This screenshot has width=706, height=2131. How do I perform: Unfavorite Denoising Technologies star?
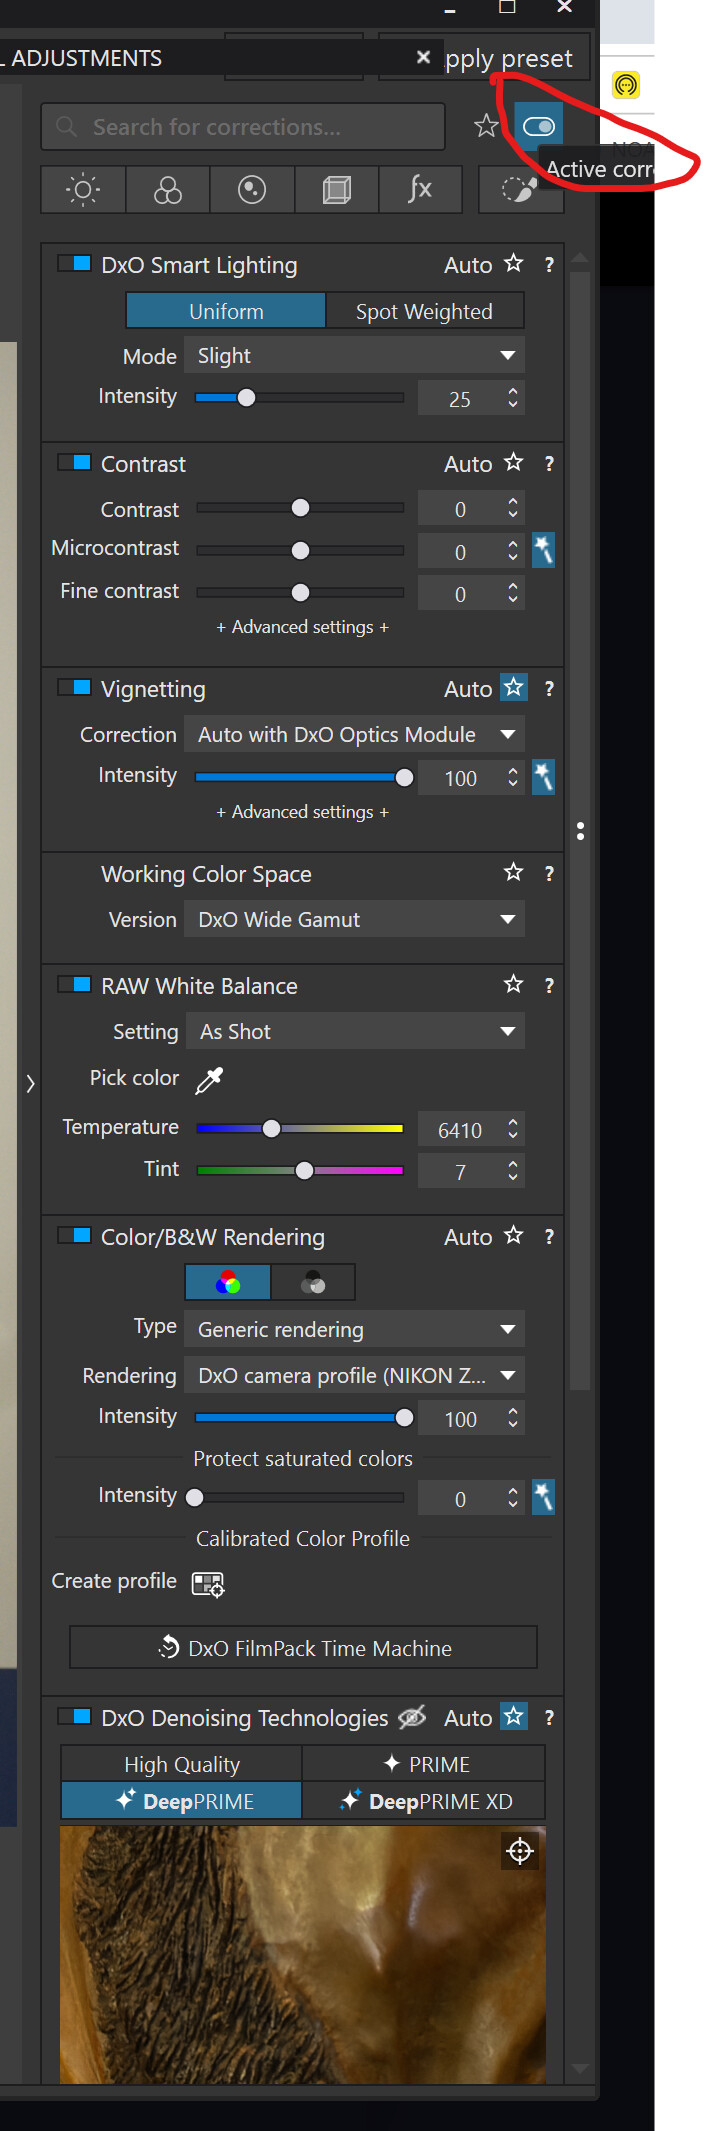(514, 1717)
